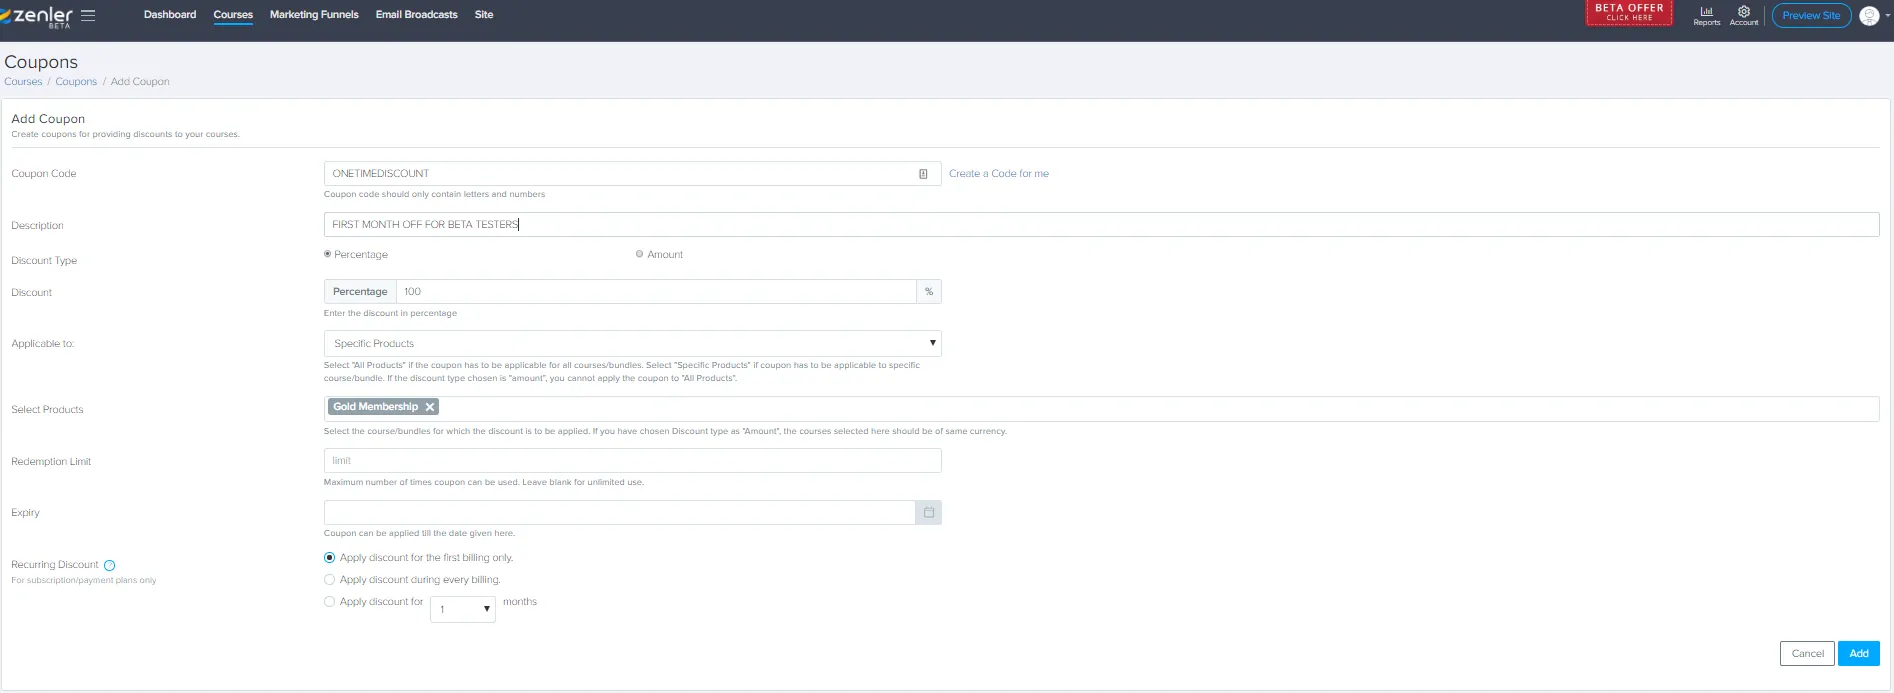Select apply discount for first billing only
The height and width of the screenshot is (693, 1894).
point(330,558)
